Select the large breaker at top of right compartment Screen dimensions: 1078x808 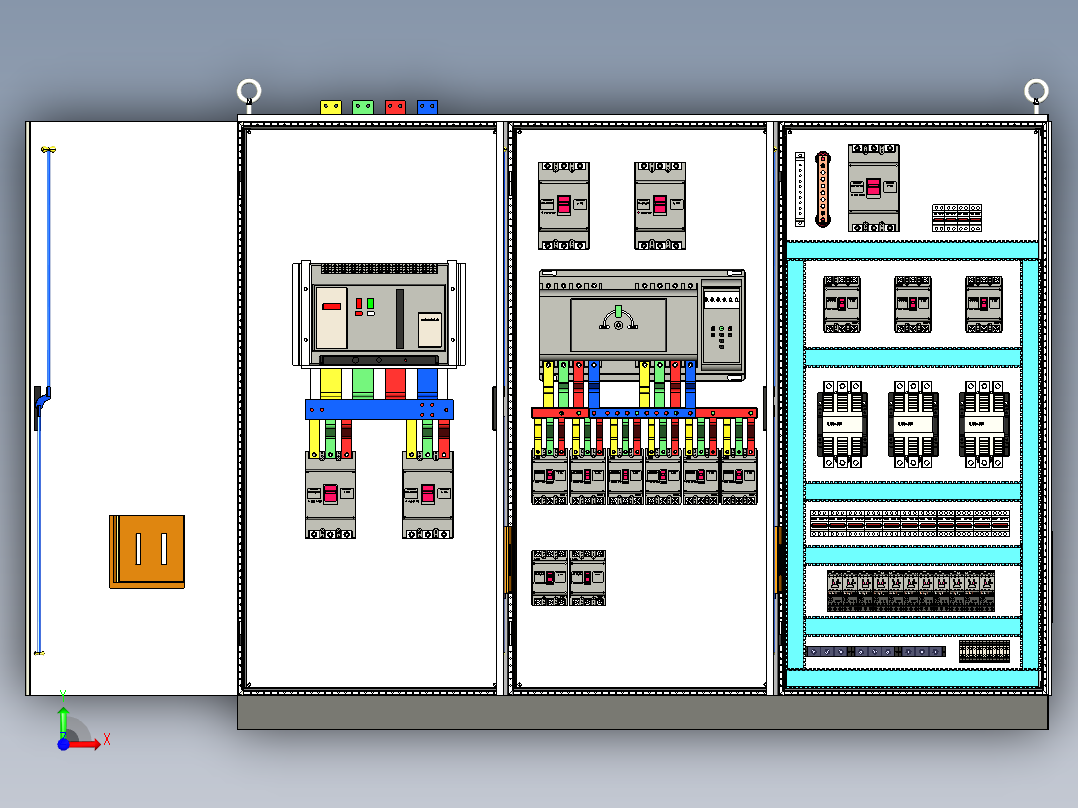click(x=874, y=188)
